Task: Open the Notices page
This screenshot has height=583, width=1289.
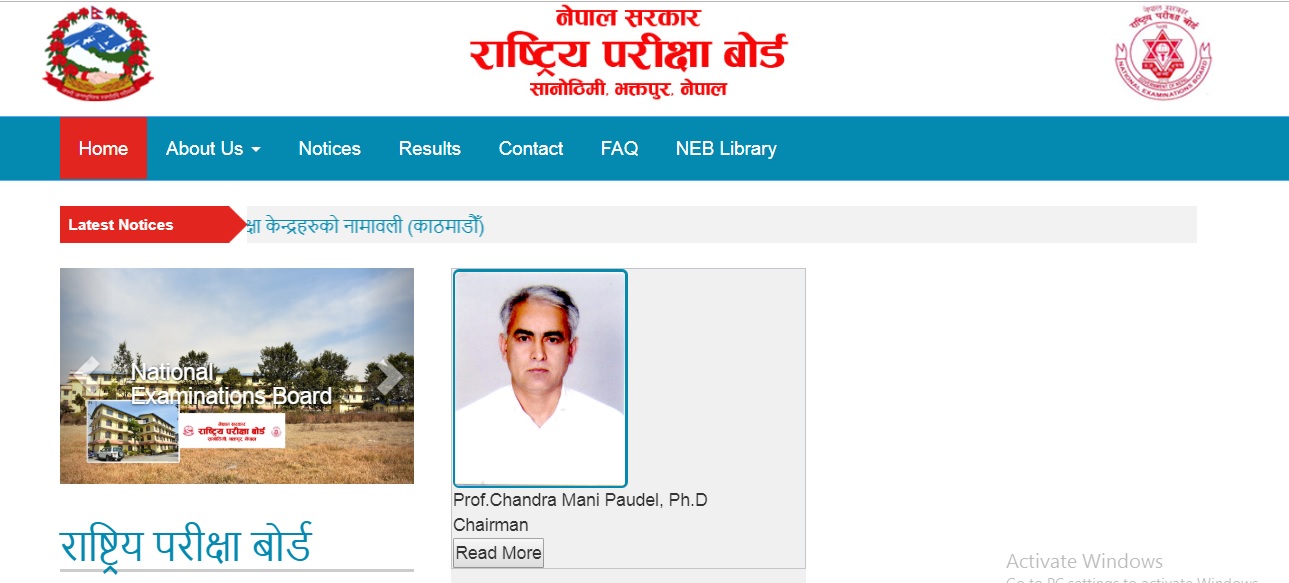Action: click(329, 148)
